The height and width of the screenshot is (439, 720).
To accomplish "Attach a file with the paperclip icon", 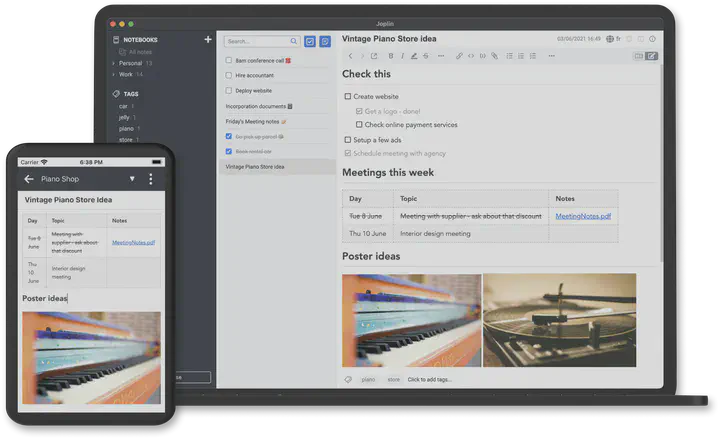I will click(494, 56).
